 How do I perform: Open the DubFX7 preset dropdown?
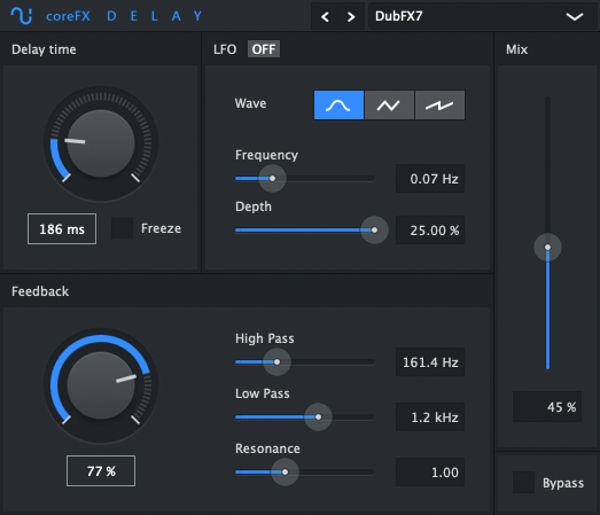[x=478, y=17]
